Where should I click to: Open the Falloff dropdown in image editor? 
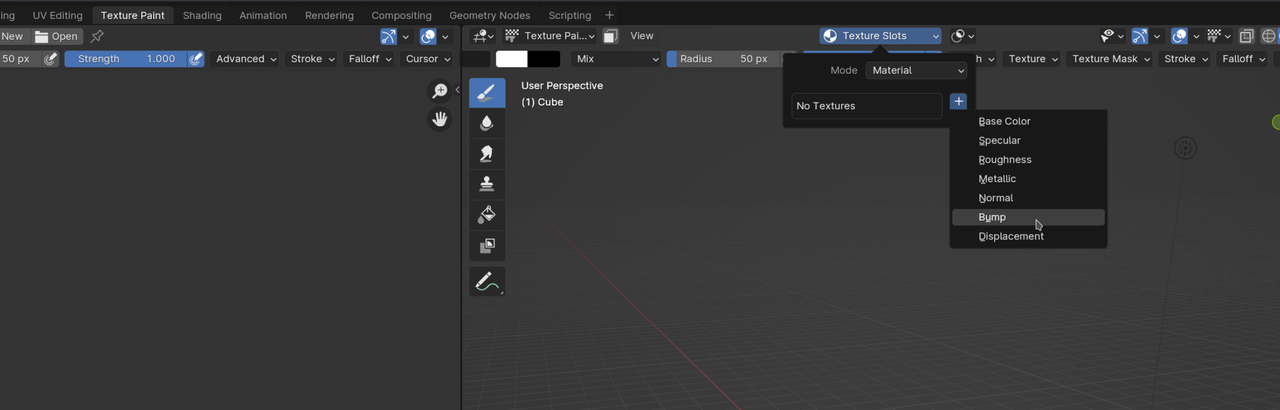pos(370,59)
